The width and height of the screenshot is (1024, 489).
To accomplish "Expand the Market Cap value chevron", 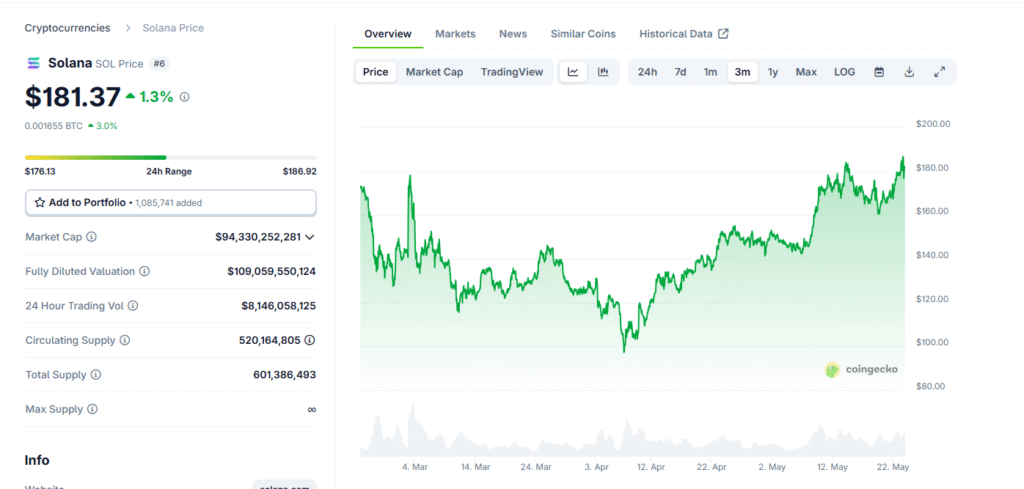I will point(310,237).
